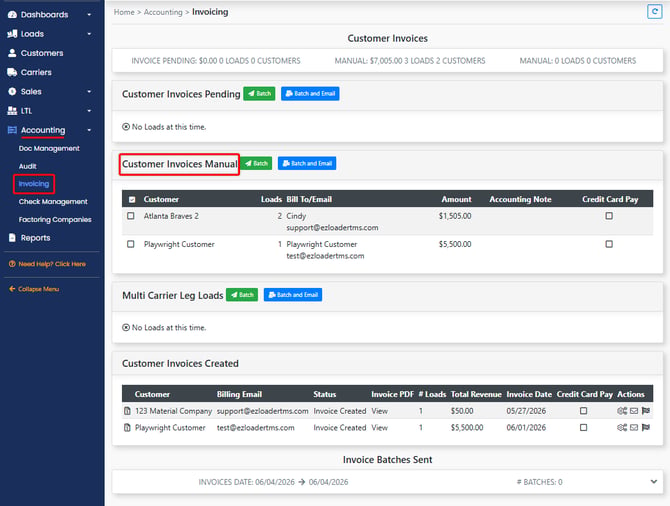This screenshot has width=670, height=506.
Task: Click the $1,505.00 amount cell
Action: pos(455,216)
